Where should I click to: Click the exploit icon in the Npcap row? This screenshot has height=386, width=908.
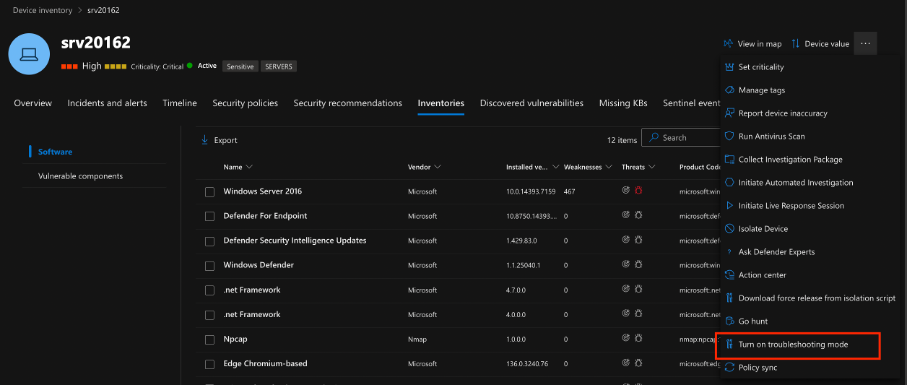pyautogui.click(x=625, y=338)
